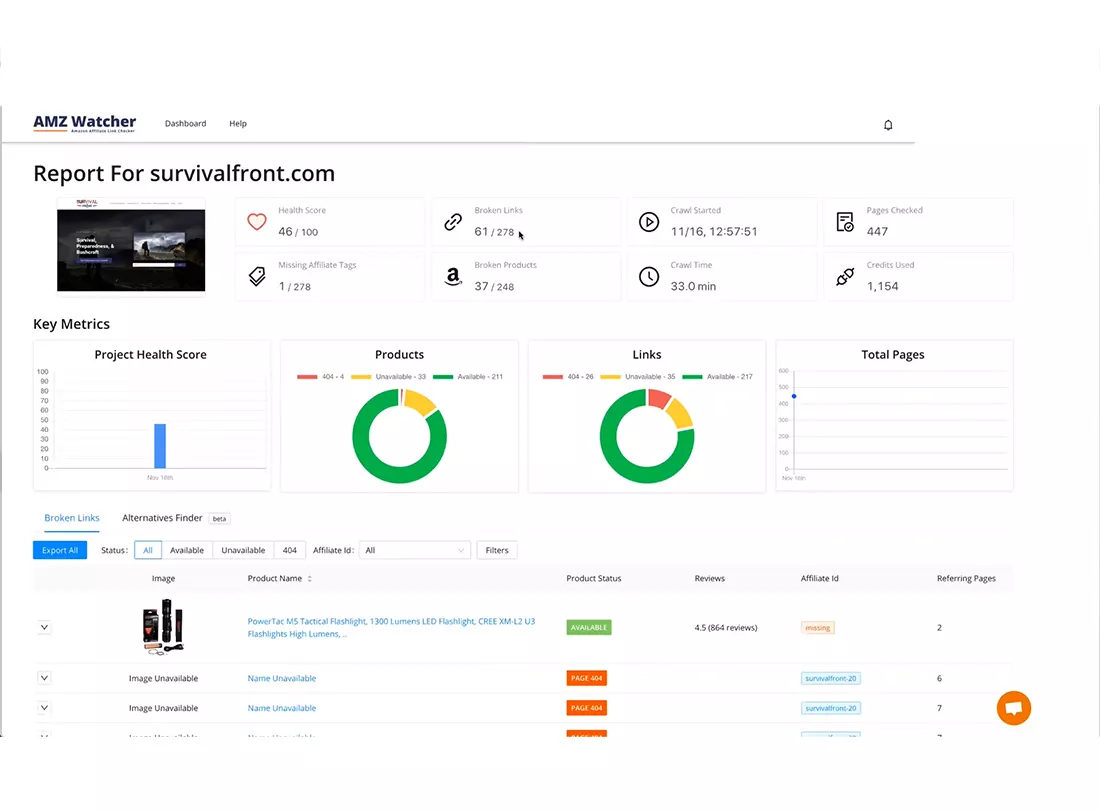Viewport: 1100px width, 810px height.
Task: Click the missing affiliate id tag
Action: [x=817, y=628]
